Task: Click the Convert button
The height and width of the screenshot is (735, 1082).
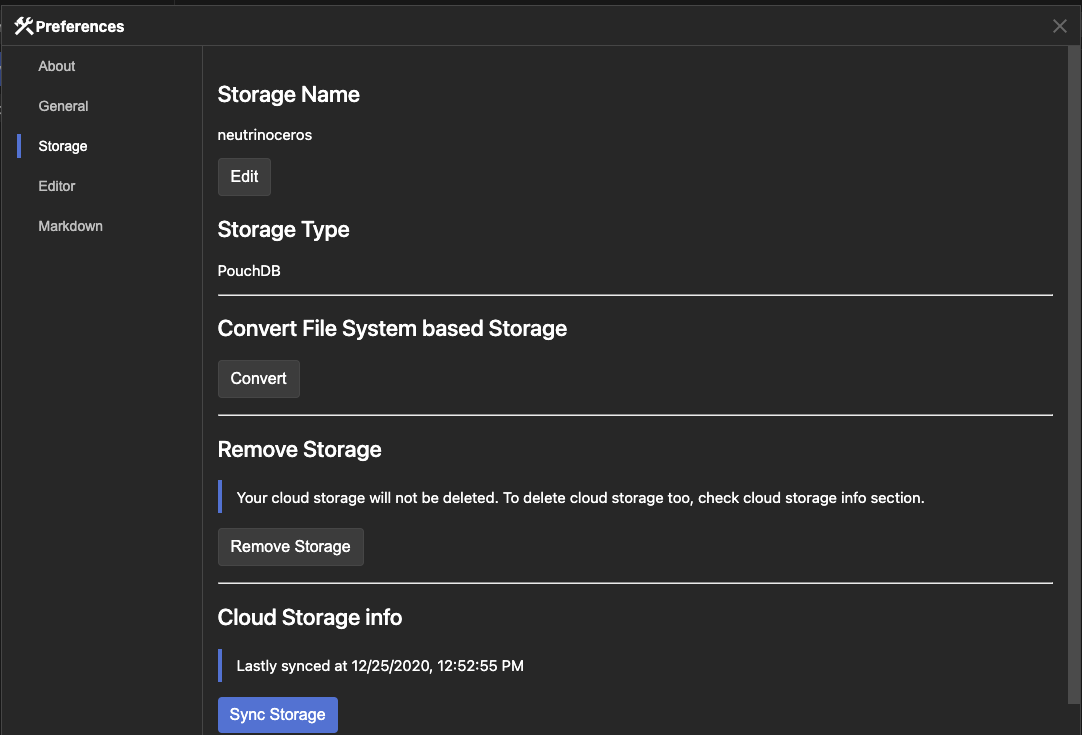Action: (x=258, y=379)
